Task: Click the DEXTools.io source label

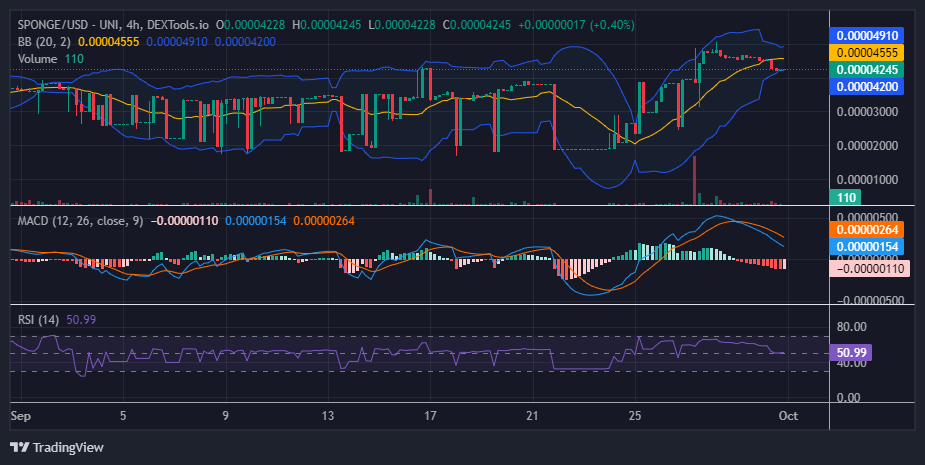Action: click(x=178, y=25)
